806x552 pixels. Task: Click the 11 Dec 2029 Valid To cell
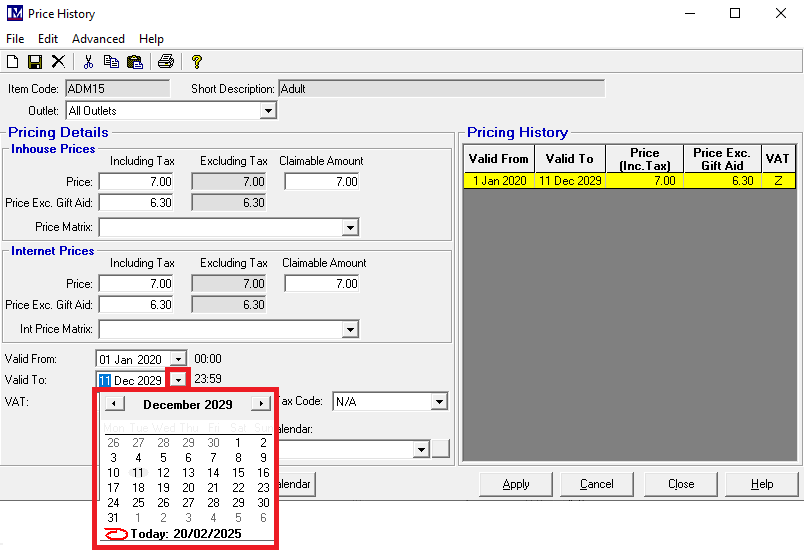click(x=570, y=181)
